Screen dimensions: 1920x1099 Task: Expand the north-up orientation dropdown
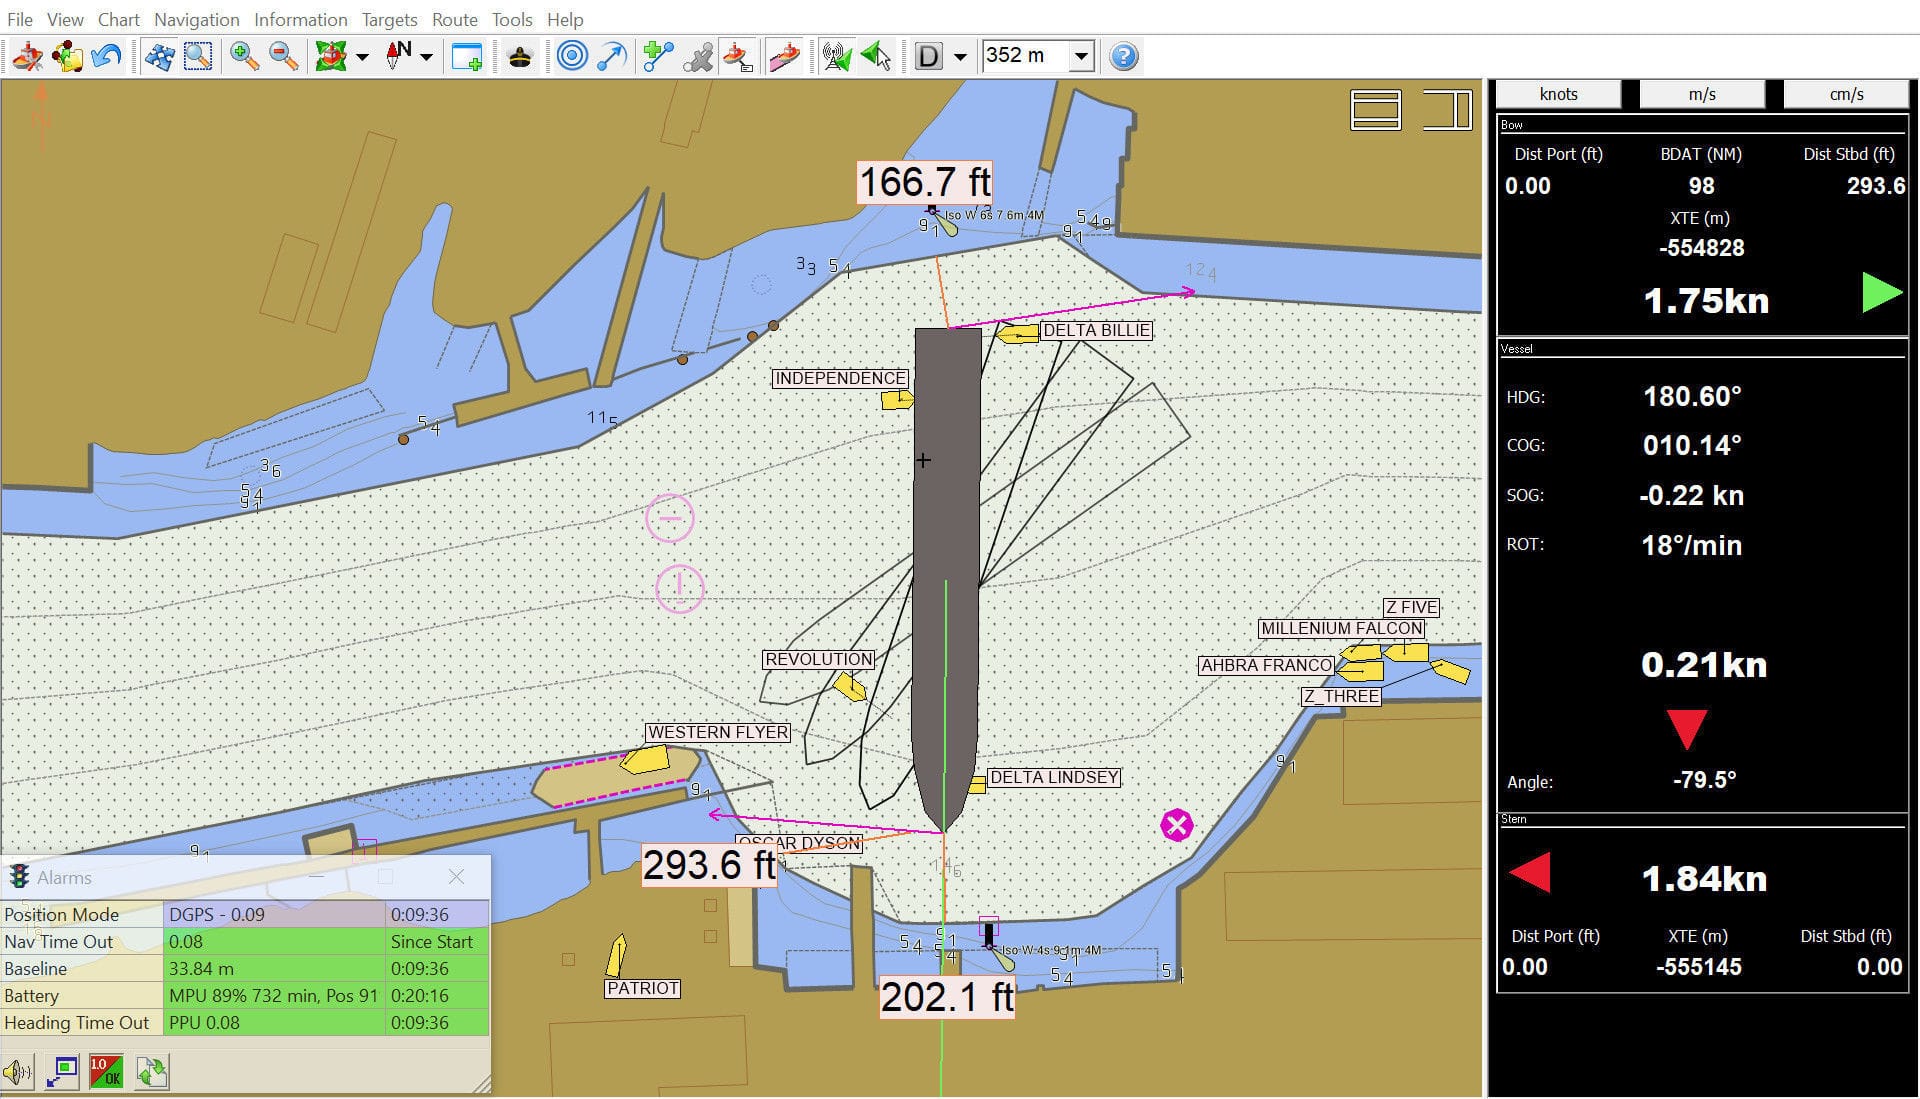(x=427, y=56)
